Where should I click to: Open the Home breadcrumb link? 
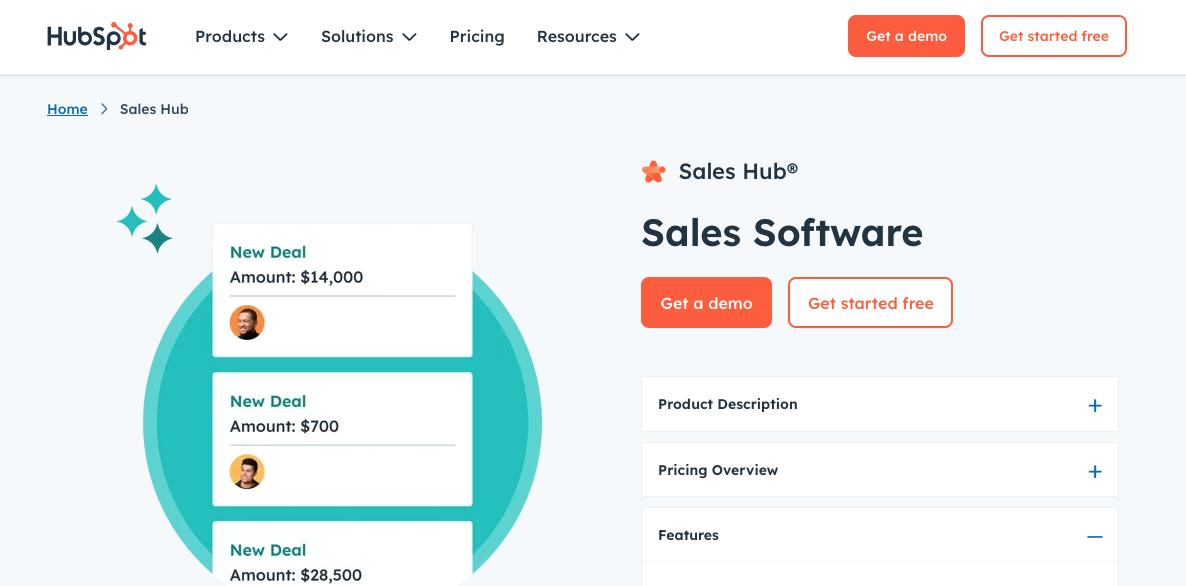point(67,109)
